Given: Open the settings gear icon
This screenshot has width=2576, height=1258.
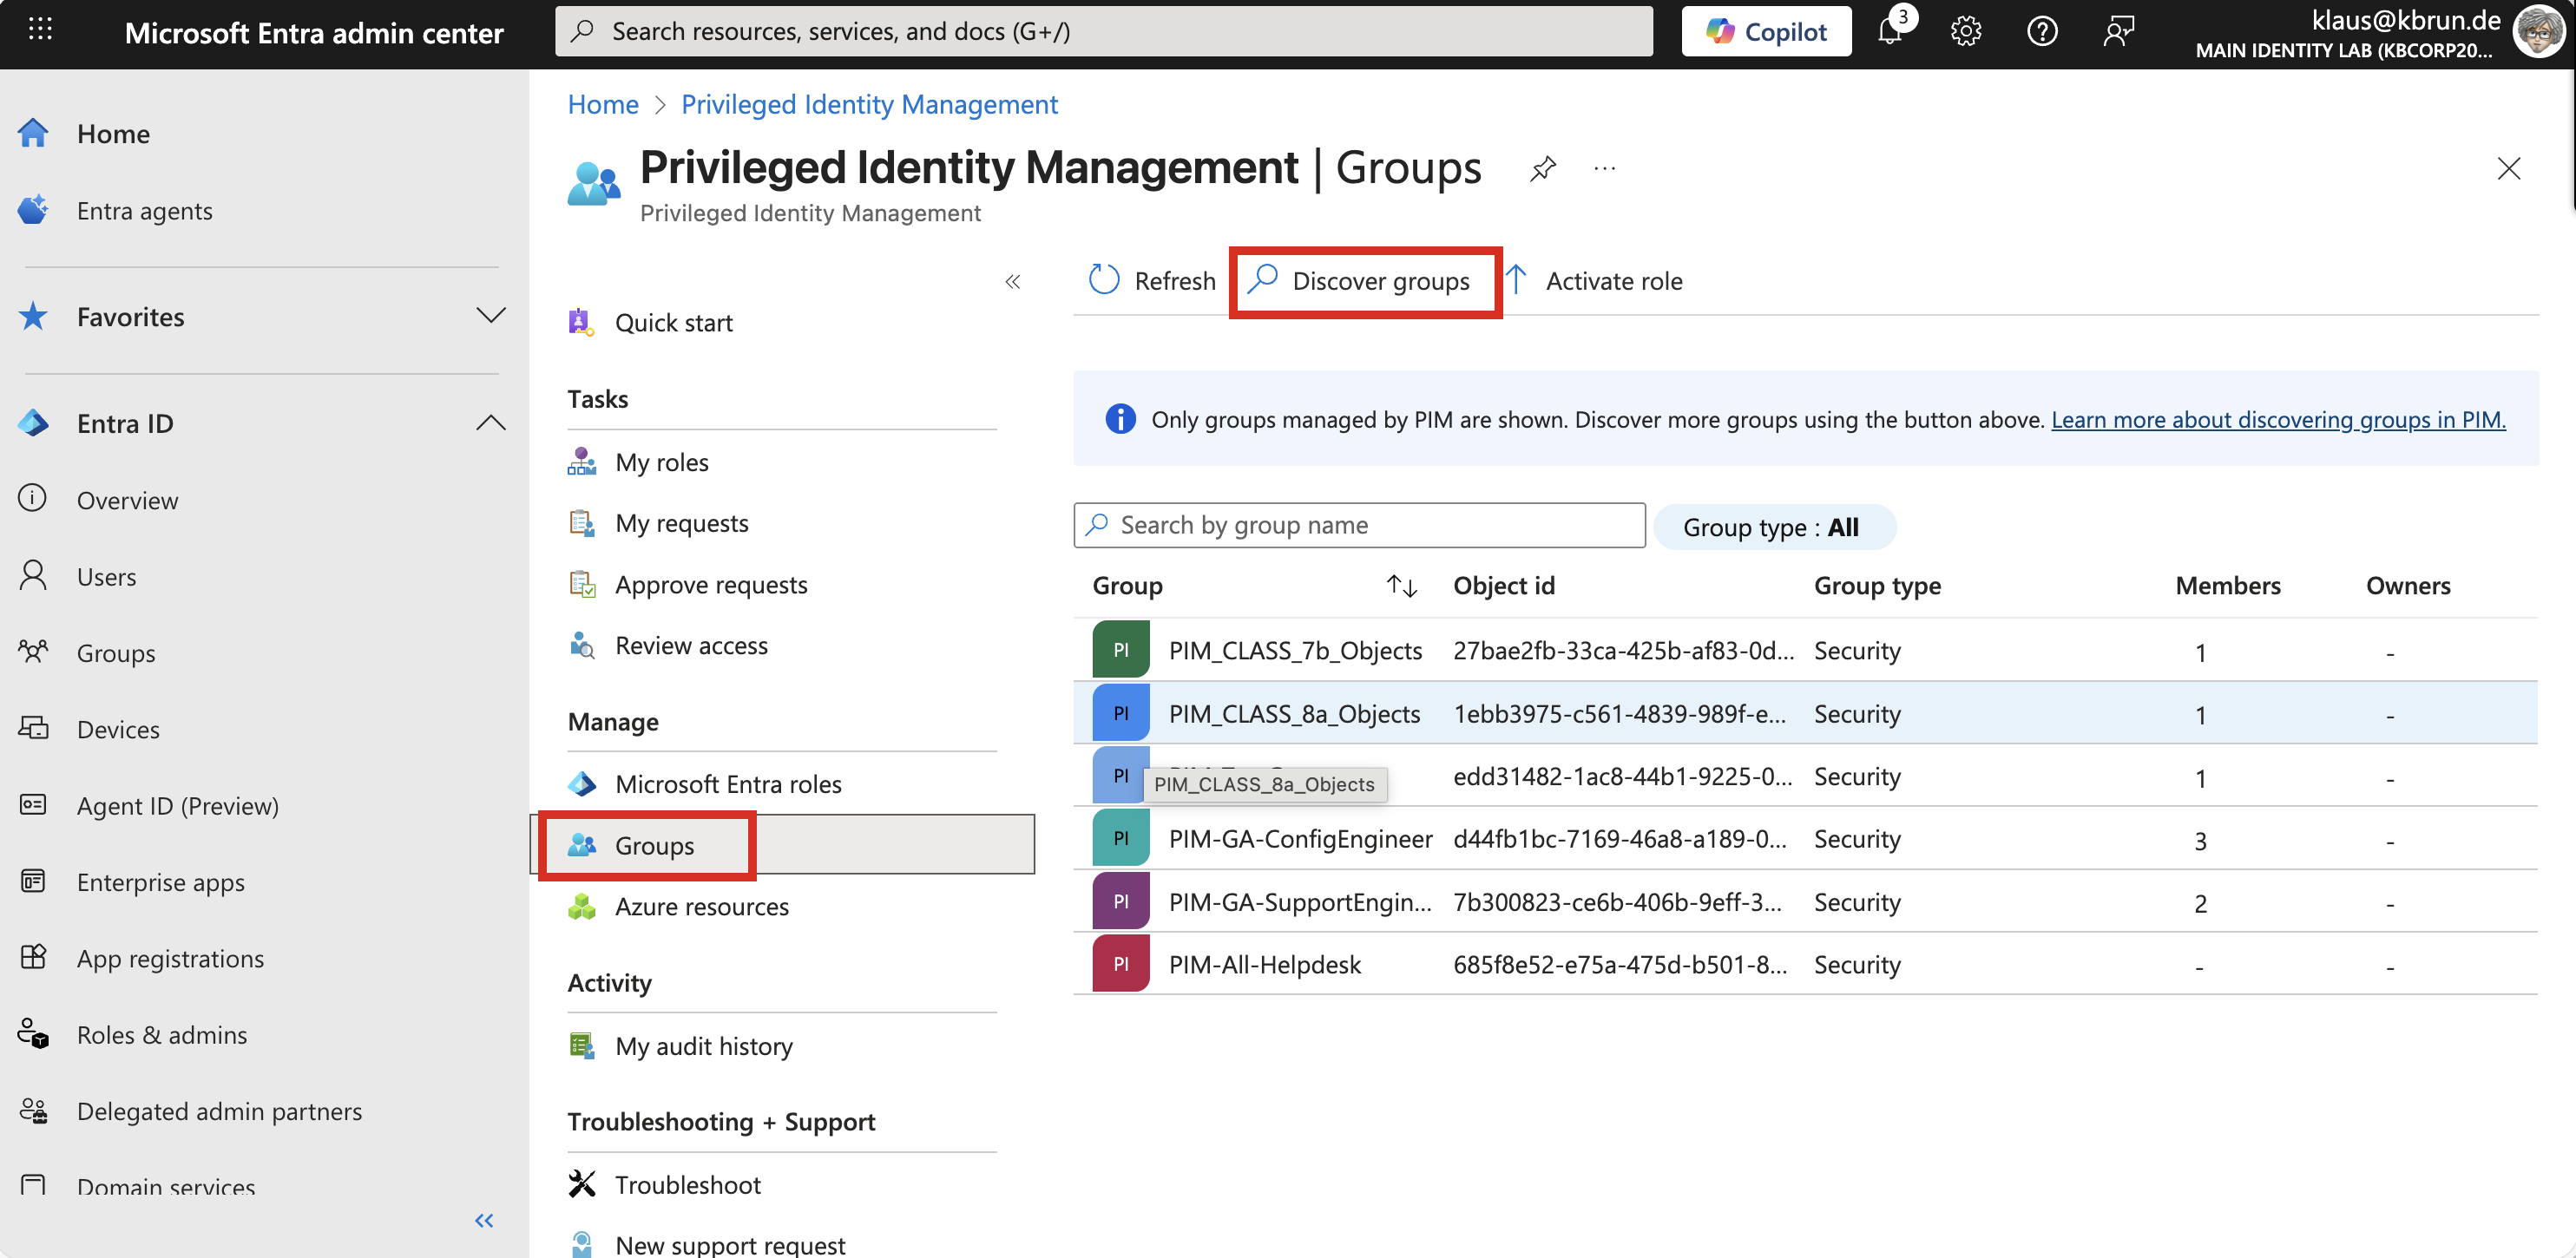Looking at the screenshot, I should click(1965, 32).
